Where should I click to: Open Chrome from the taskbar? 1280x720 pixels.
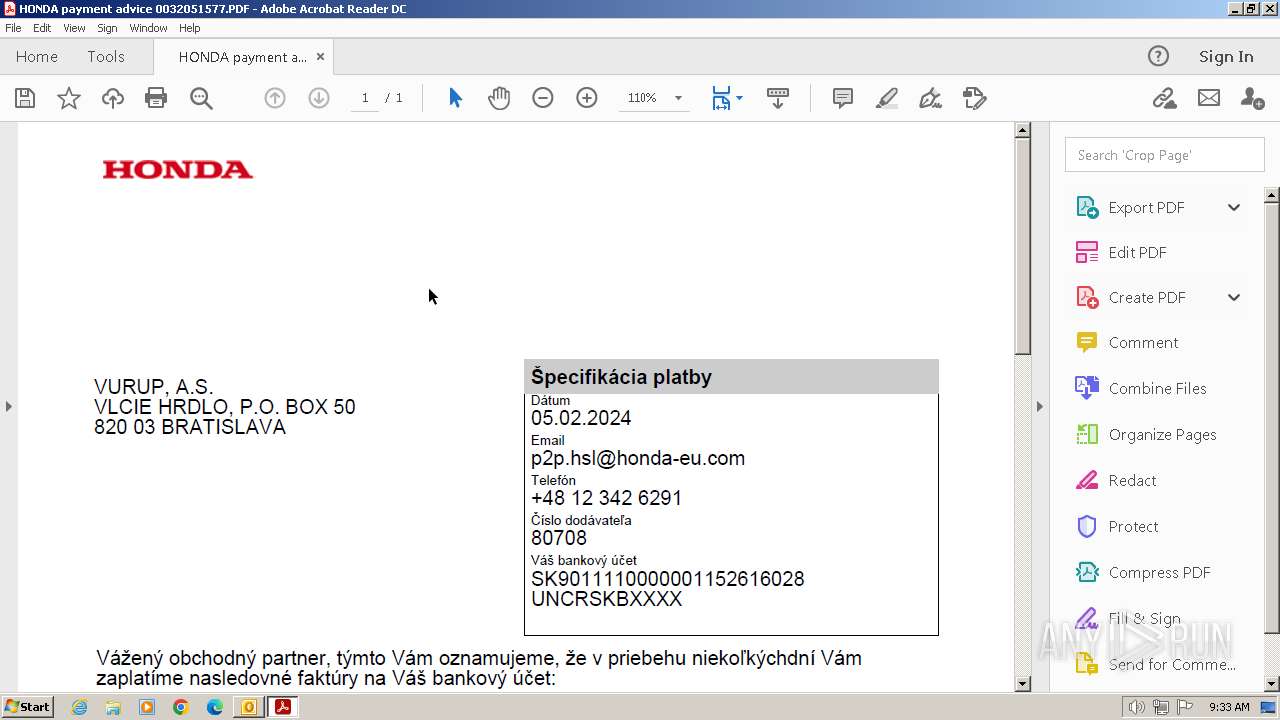181,707
